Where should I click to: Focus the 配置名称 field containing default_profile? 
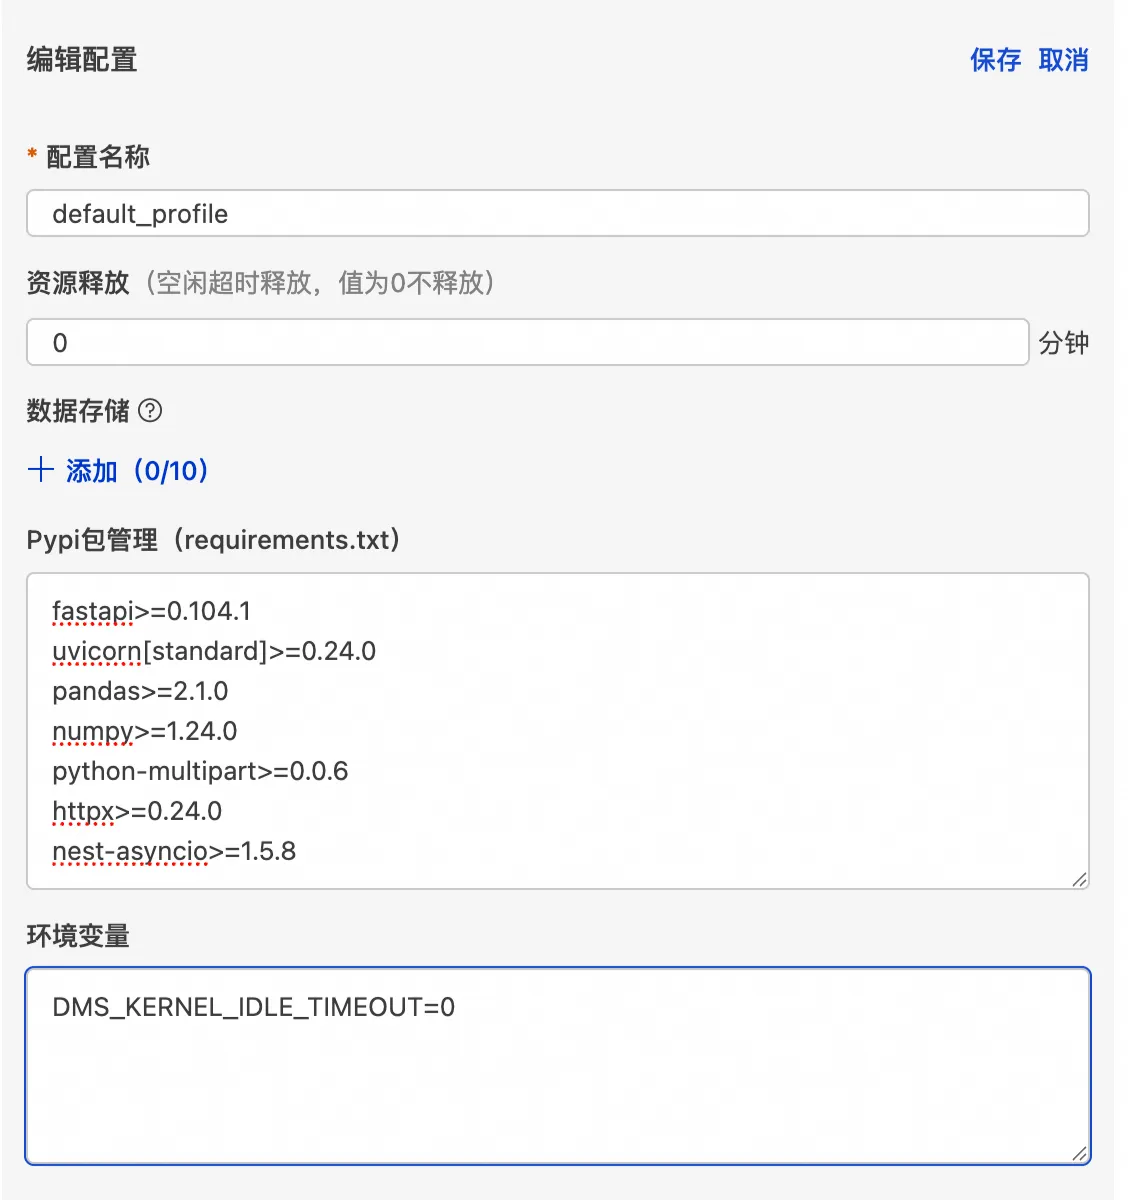coord(557,213)
